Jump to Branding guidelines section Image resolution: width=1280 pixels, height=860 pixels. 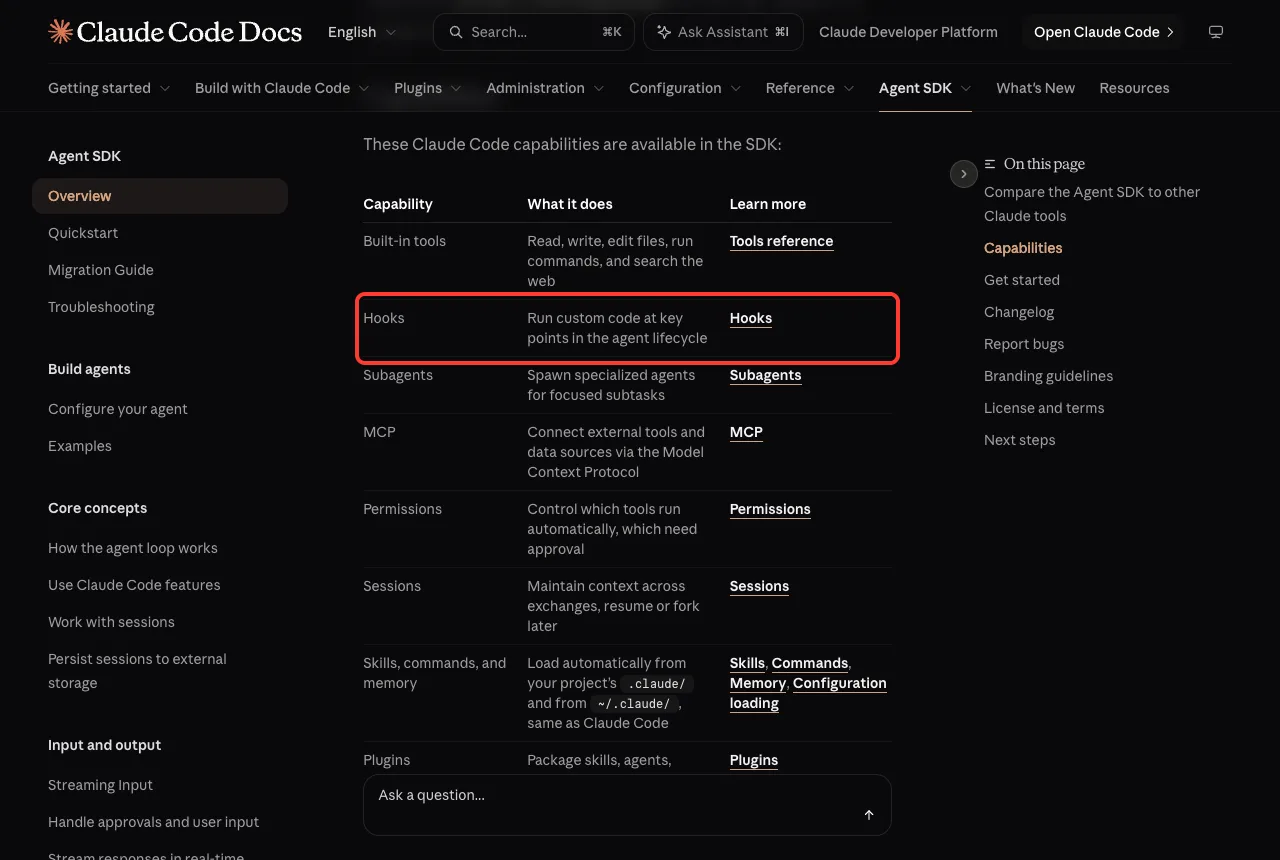1048,376
